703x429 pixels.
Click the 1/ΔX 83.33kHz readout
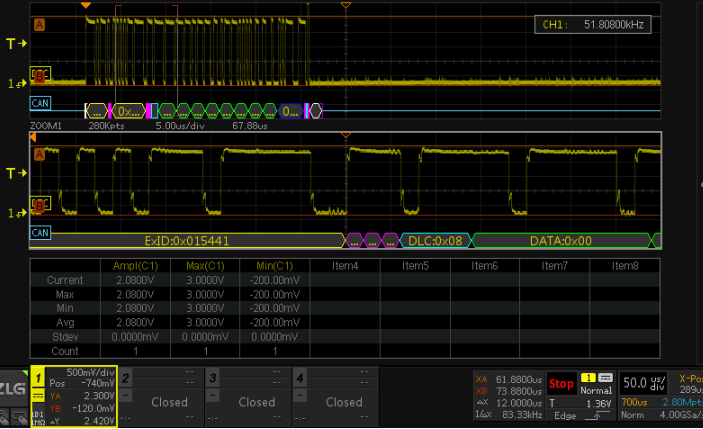pyautogui.click(x=509, y=415)
